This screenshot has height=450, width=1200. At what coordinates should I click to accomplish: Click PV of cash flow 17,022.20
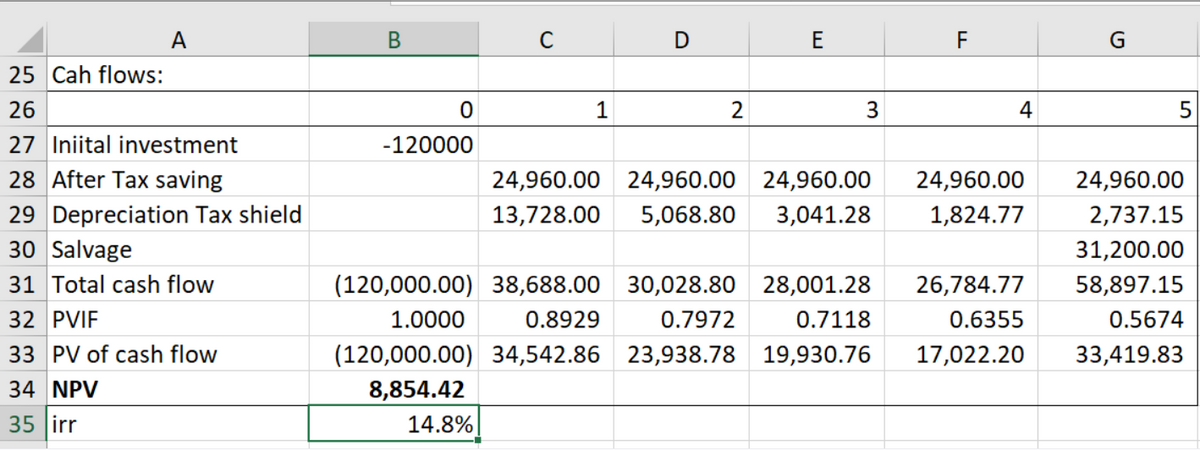coord(960,353)
